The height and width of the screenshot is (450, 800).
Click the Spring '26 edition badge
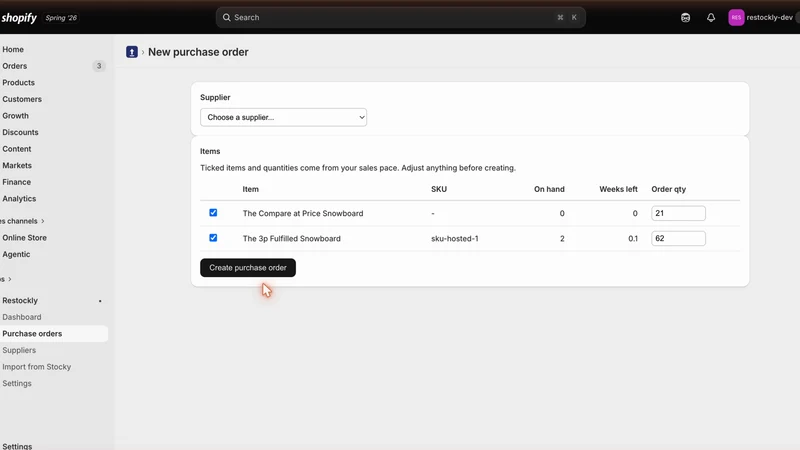(61, 18)
